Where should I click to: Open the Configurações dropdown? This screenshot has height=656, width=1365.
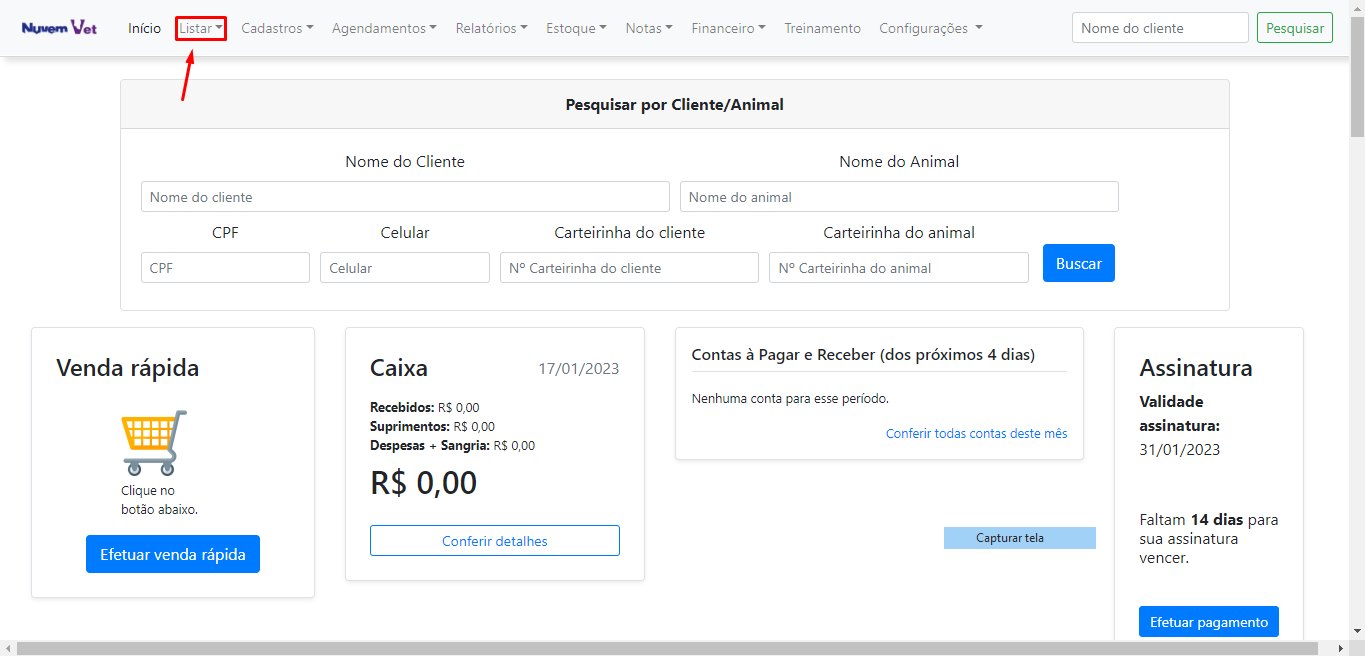pos(930,28)
